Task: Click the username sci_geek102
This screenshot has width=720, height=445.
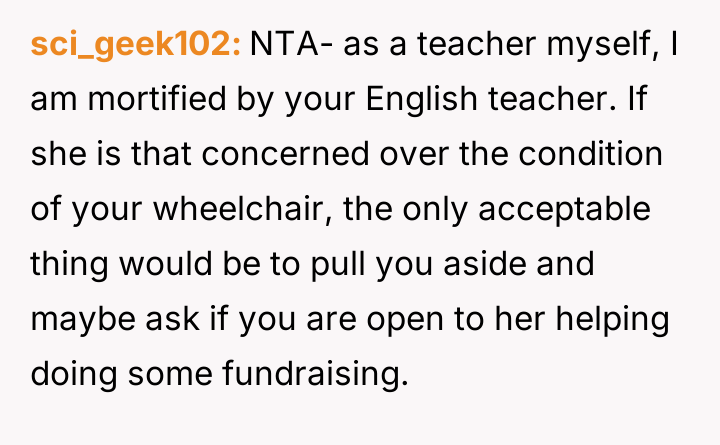Action: click(136, 46)
